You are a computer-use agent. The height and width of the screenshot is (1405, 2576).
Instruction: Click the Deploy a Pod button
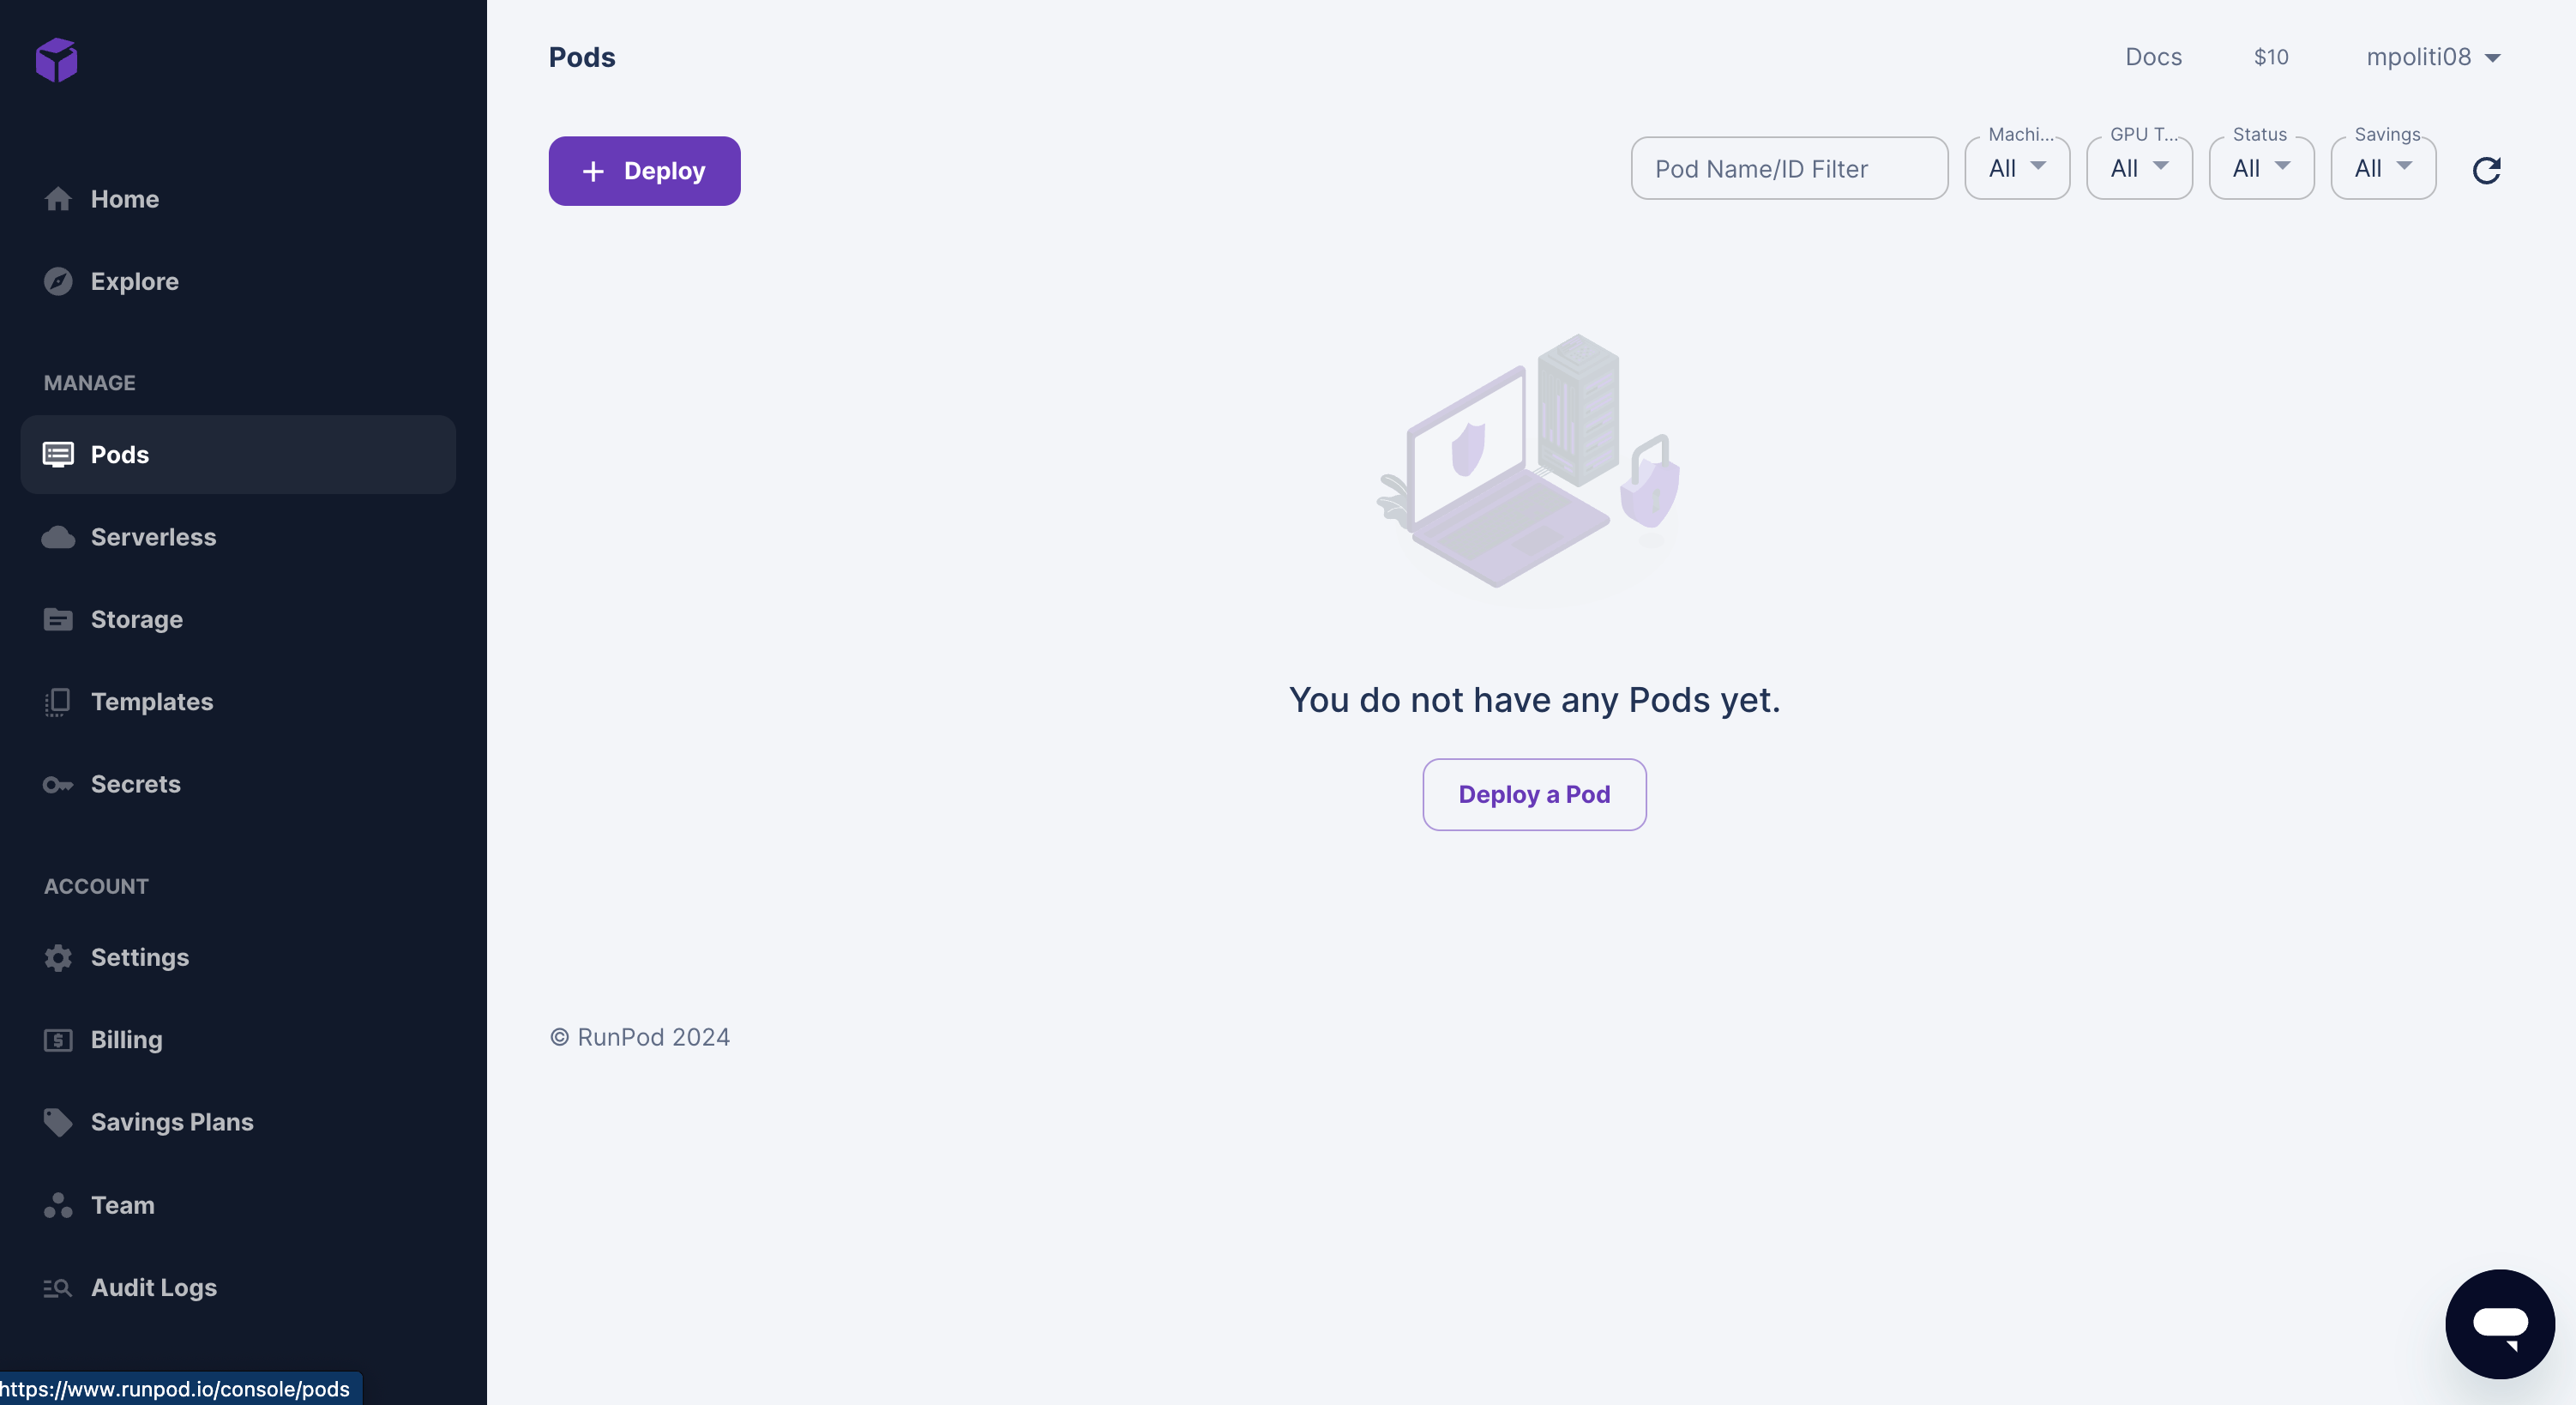coord(1534,795)
